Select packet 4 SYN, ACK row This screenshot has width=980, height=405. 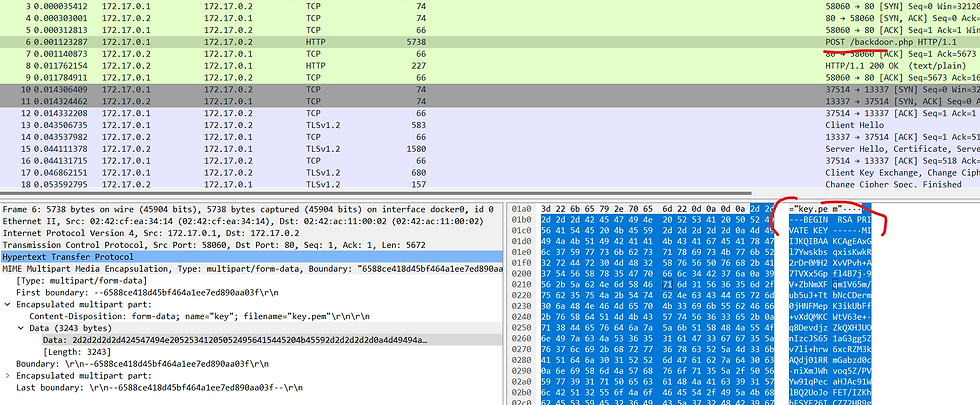pyautogui.click(x=490, y=18)
